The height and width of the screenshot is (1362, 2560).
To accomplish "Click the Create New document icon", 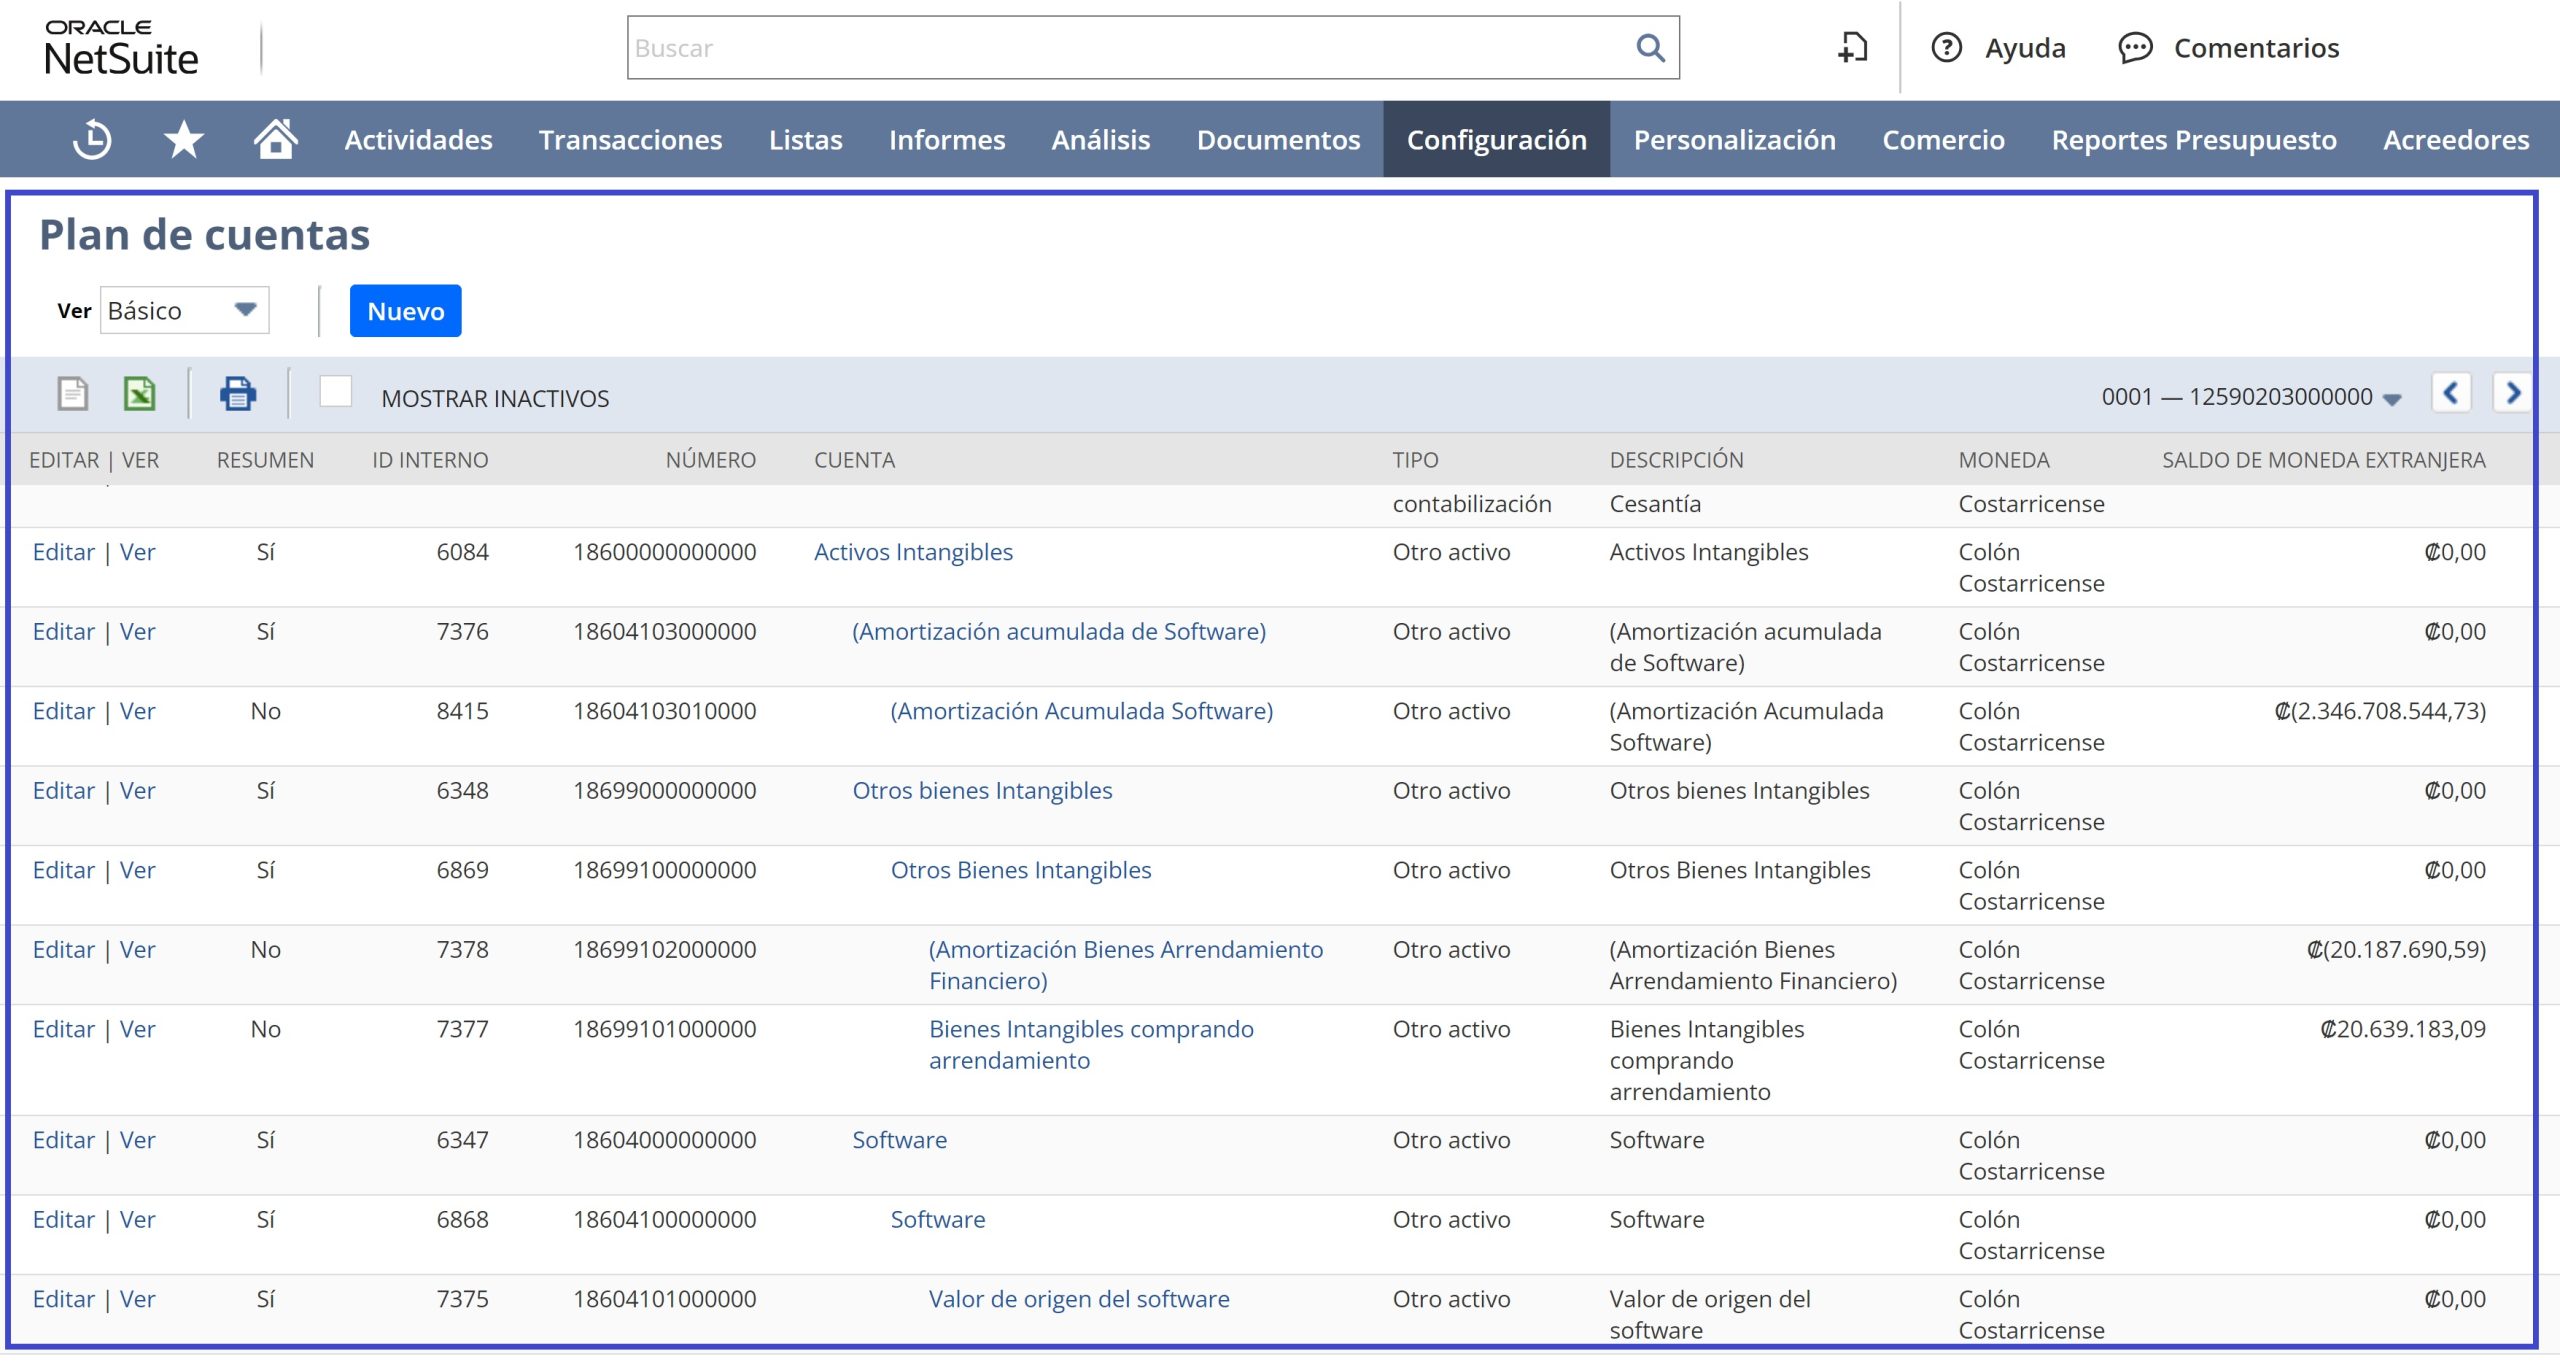I will pyautogui.click(x=1852, y=48).
